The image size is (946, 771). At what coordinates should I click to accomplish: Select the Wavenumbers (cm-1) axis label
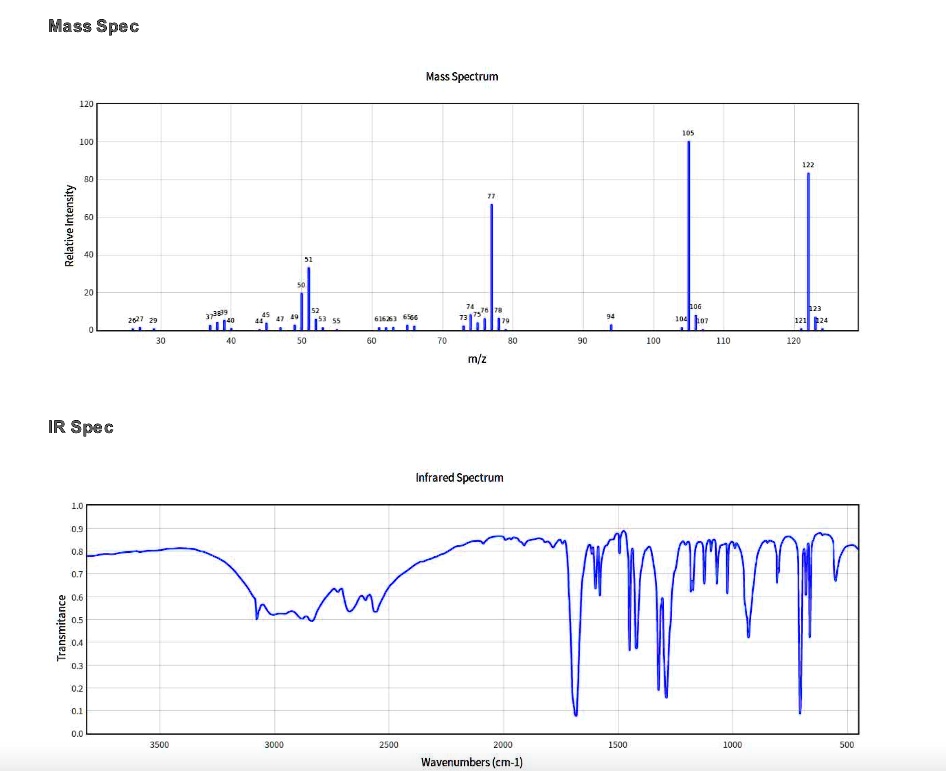click(x=470, y=761)
